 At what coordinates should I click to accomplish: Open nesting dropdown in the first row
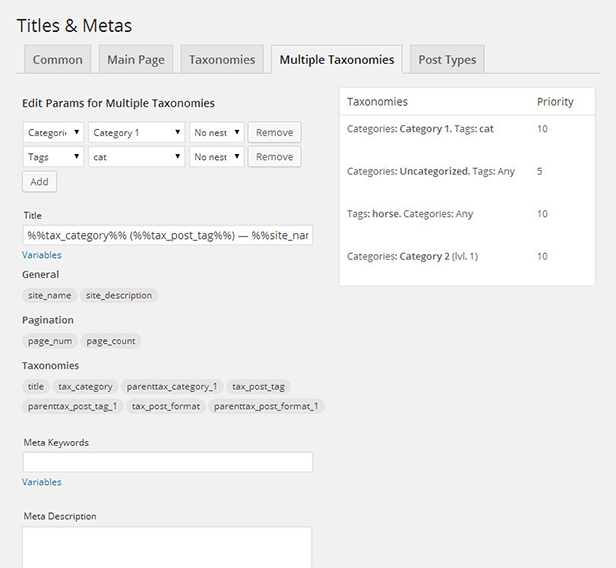point(216,132)
